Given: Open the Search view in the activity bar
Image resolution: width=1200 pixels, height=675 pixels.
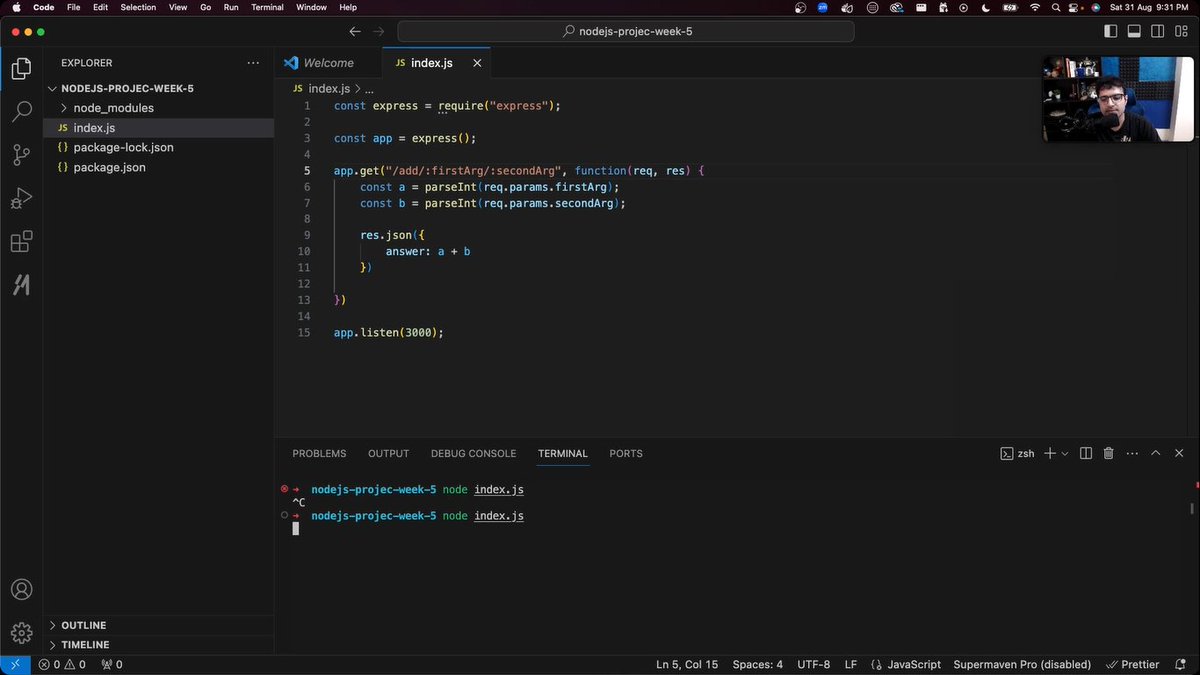Looking at the screenshot, I should tap(21, 111).
